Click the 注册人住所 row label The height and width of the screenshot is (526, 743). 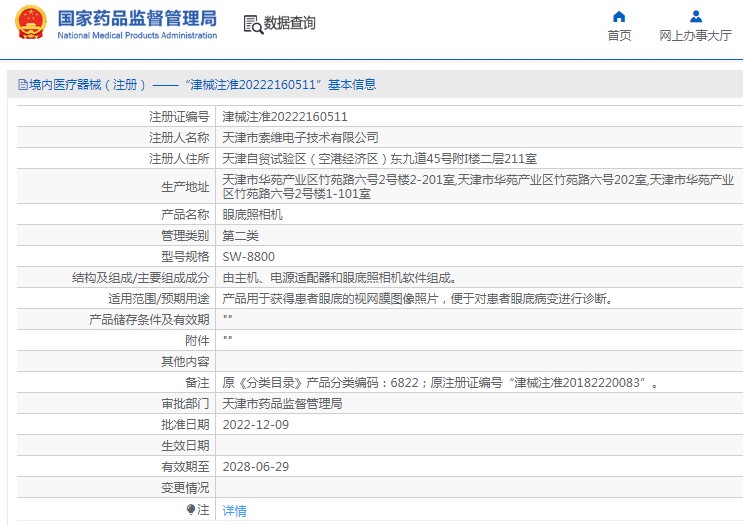tap(179, 159)
